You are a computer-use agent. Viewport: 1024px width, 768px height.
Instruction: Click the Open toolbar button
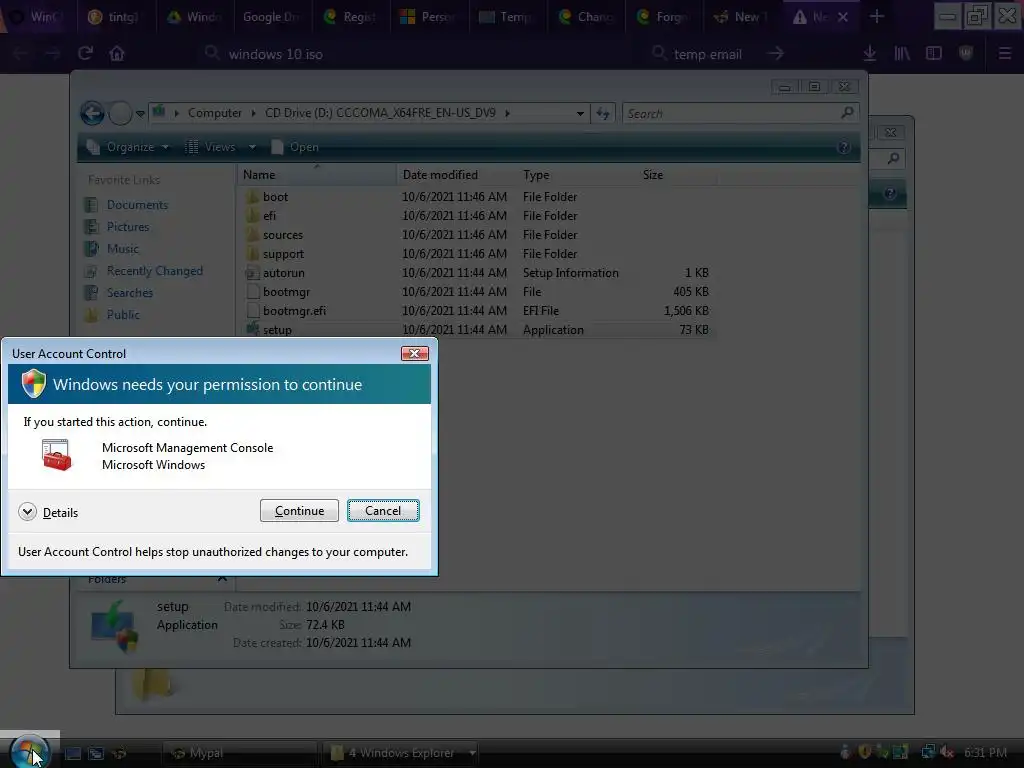[x=295, y=147]
